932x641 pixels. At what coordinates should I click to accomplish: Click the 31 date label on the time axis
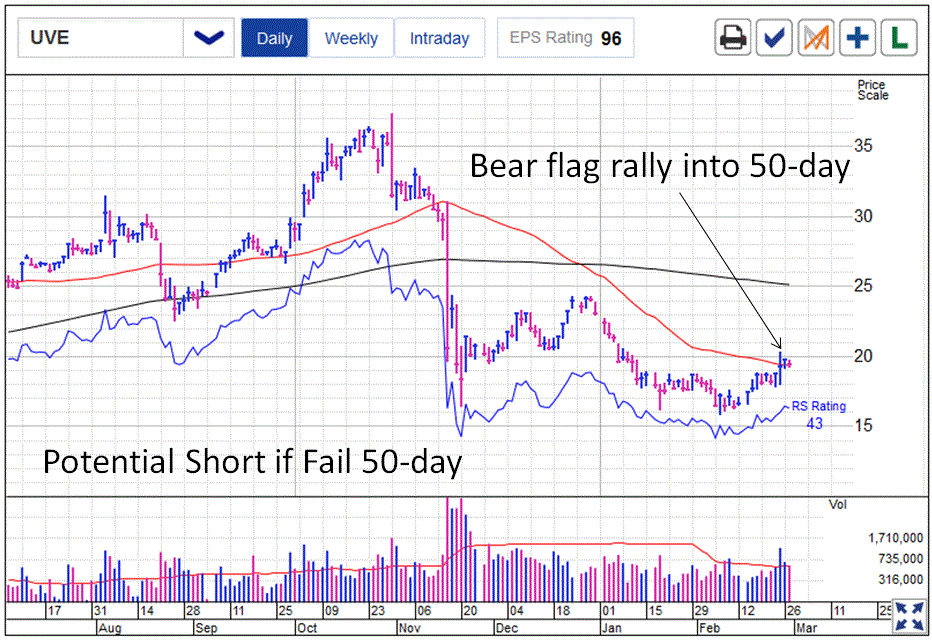tap(100, 611)
